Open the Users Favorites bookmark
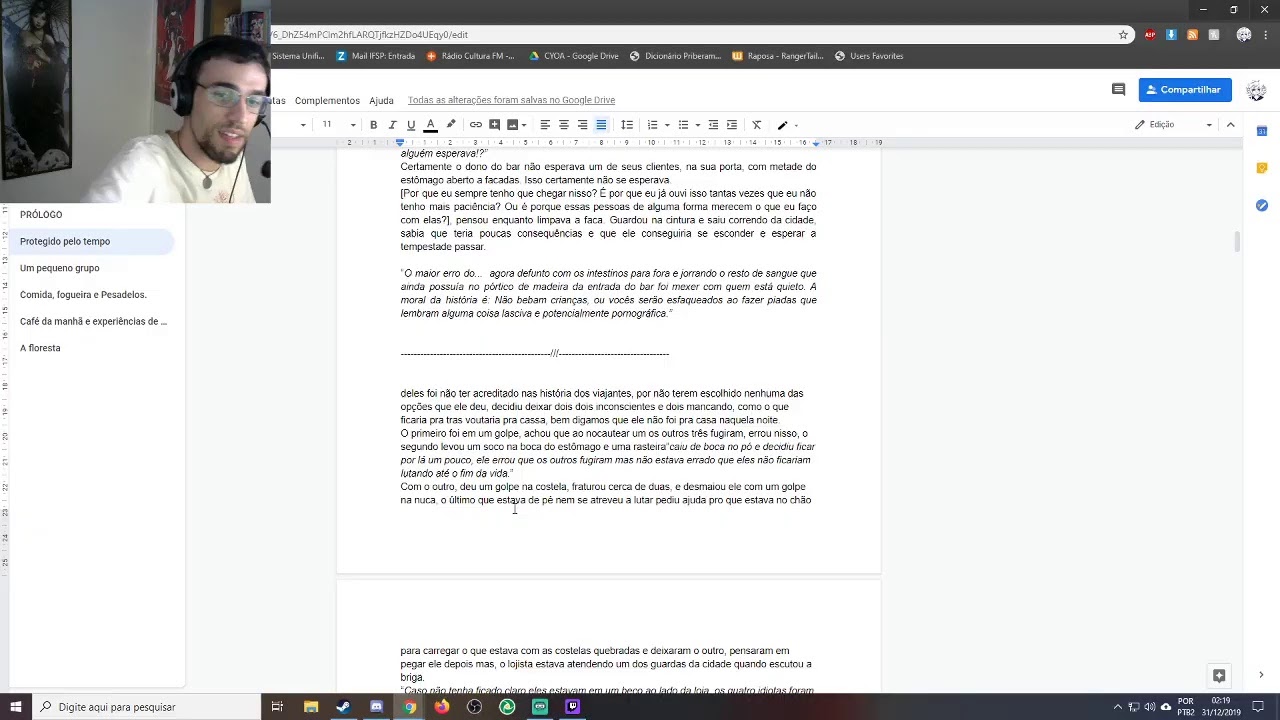This screenshot has height=720, width=1280. click(869, 56)
